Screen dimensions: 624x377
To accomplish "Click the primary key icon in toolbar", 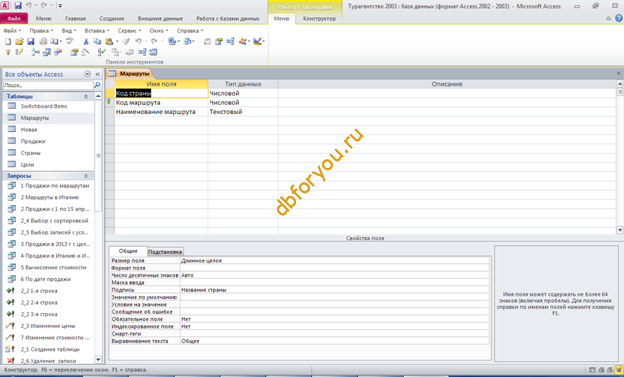I will tap(8, 52).
